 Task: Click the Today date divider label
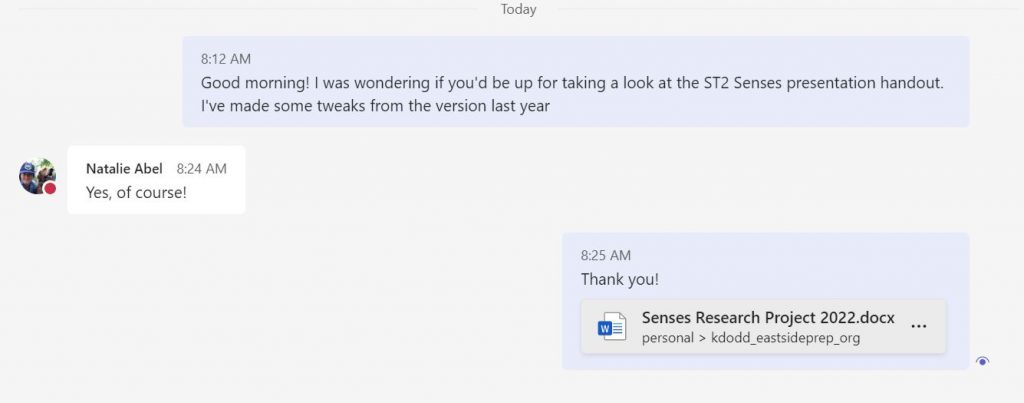pyautogui.click(x=519, y=9)
